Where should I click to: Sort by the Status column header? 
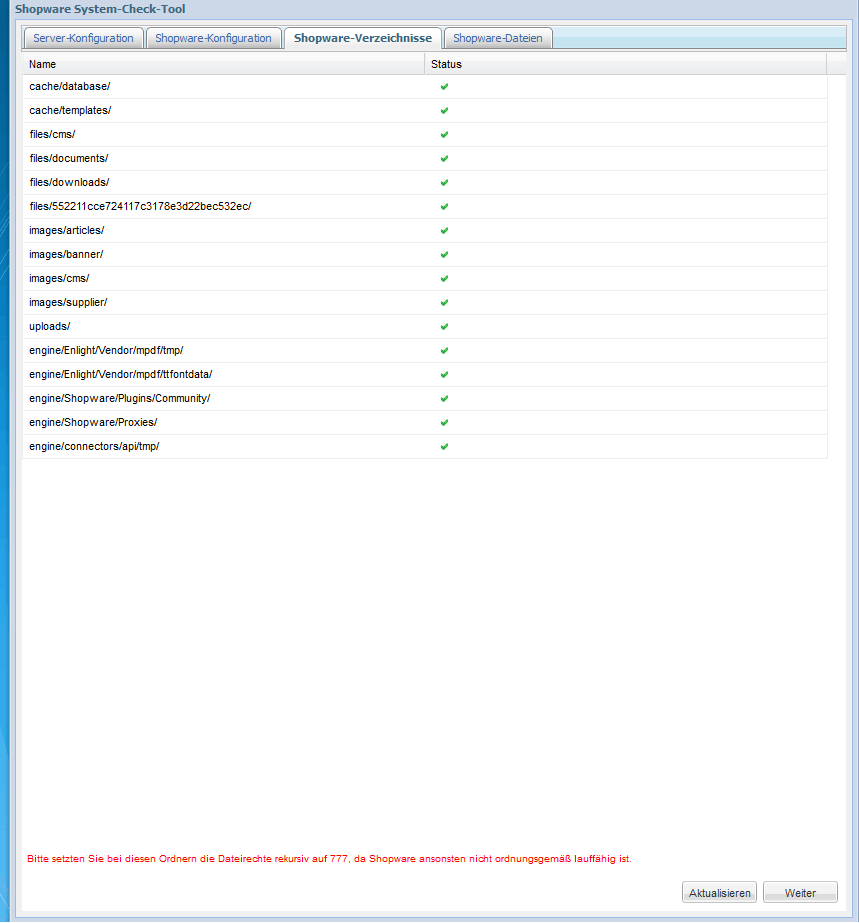tap(625, 64)
